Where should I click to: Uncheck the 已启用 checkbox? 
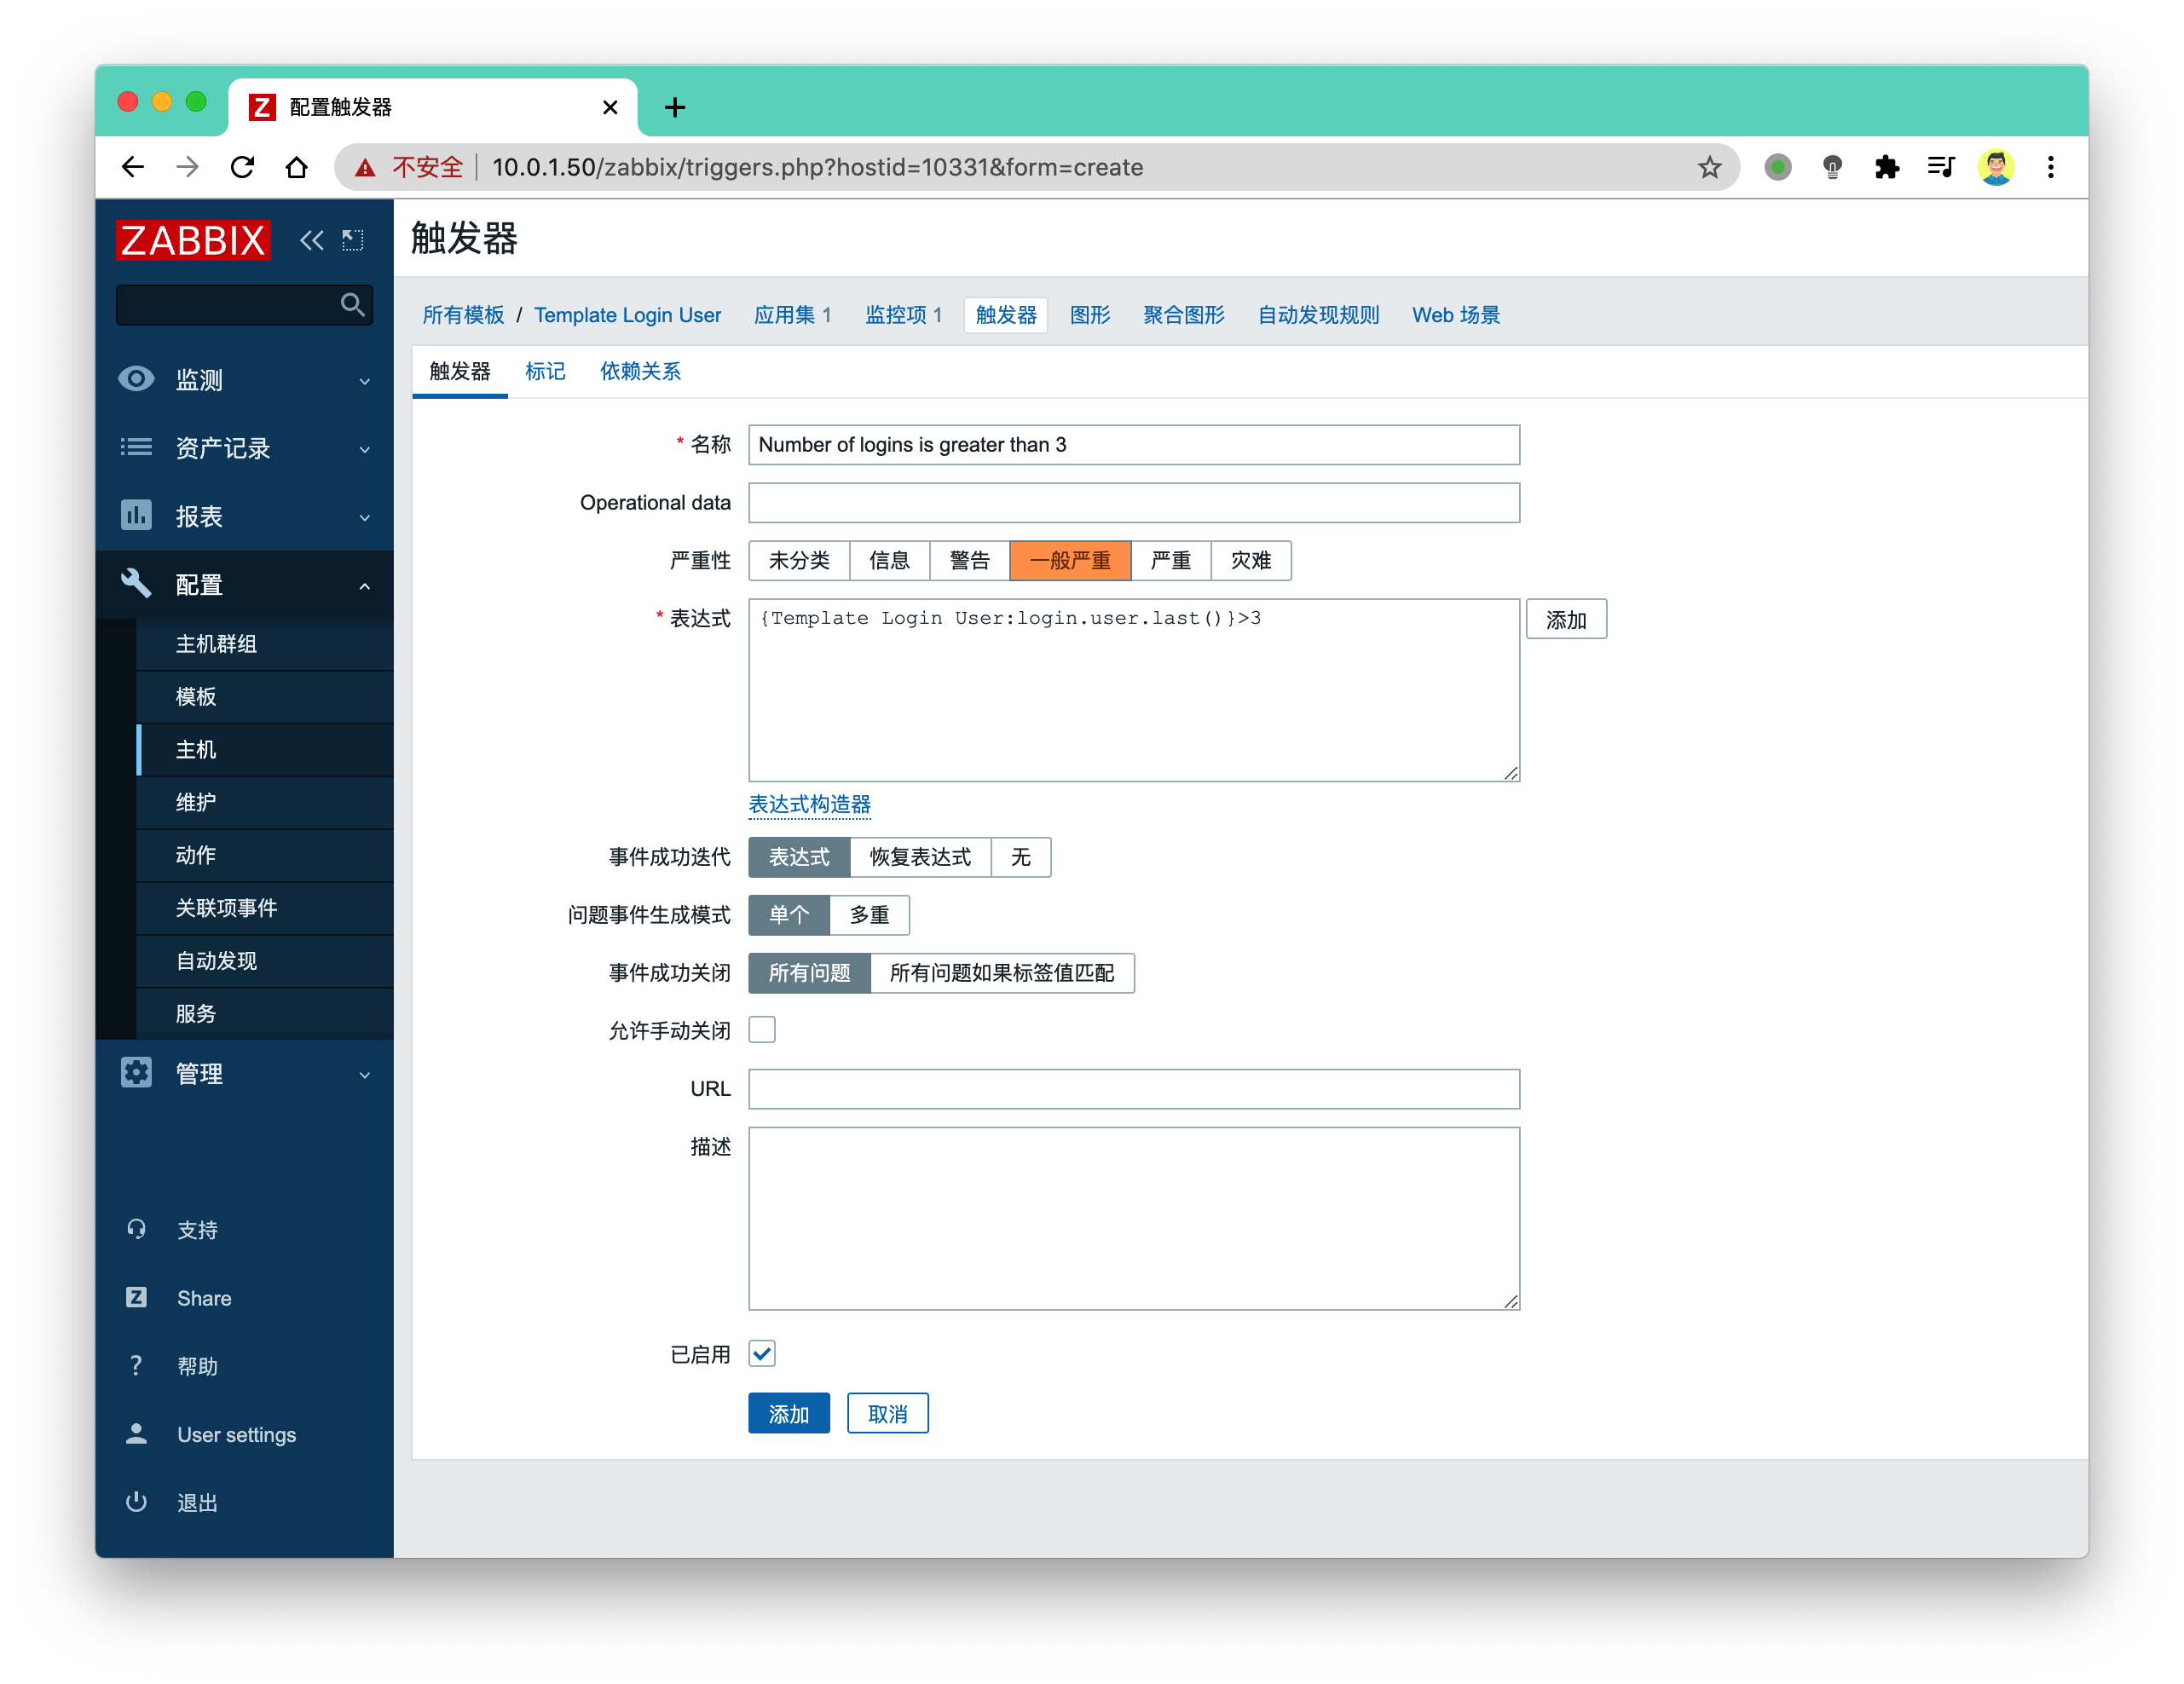(x=762, y=1353)
